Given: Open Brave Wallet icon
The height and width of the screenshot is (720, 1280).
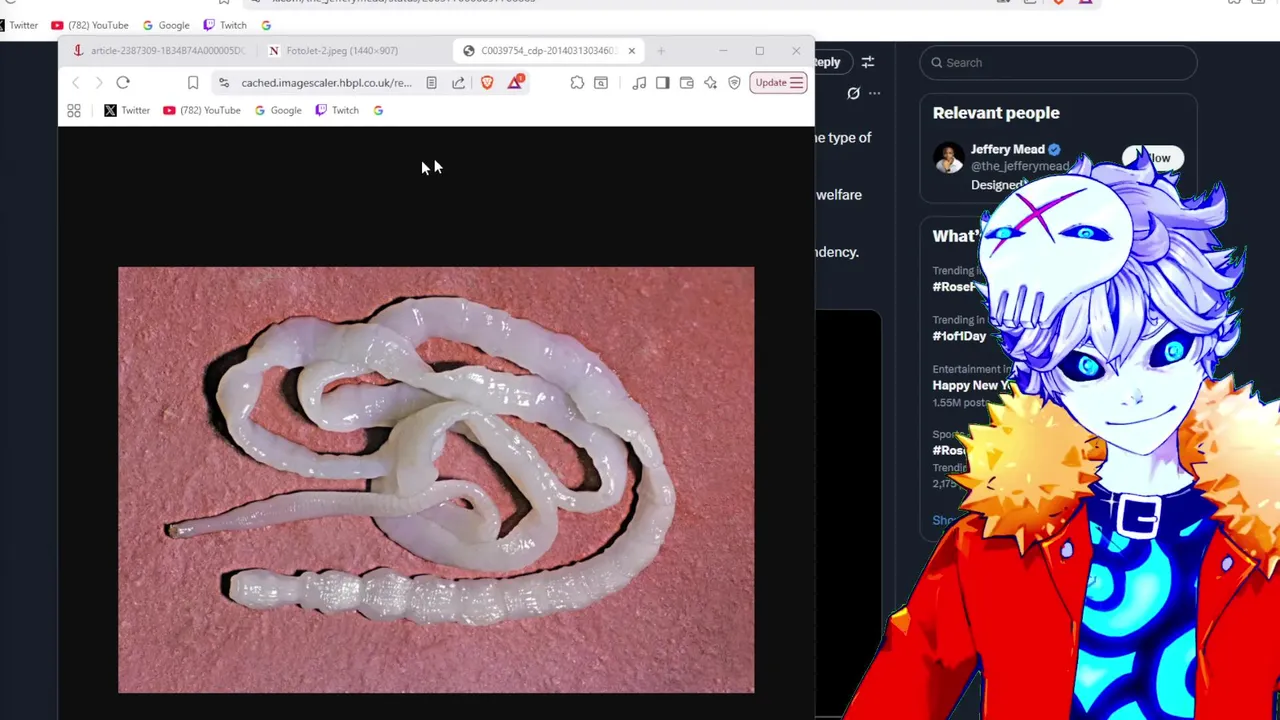Looking at the screenshot, I should pos(686,83).
